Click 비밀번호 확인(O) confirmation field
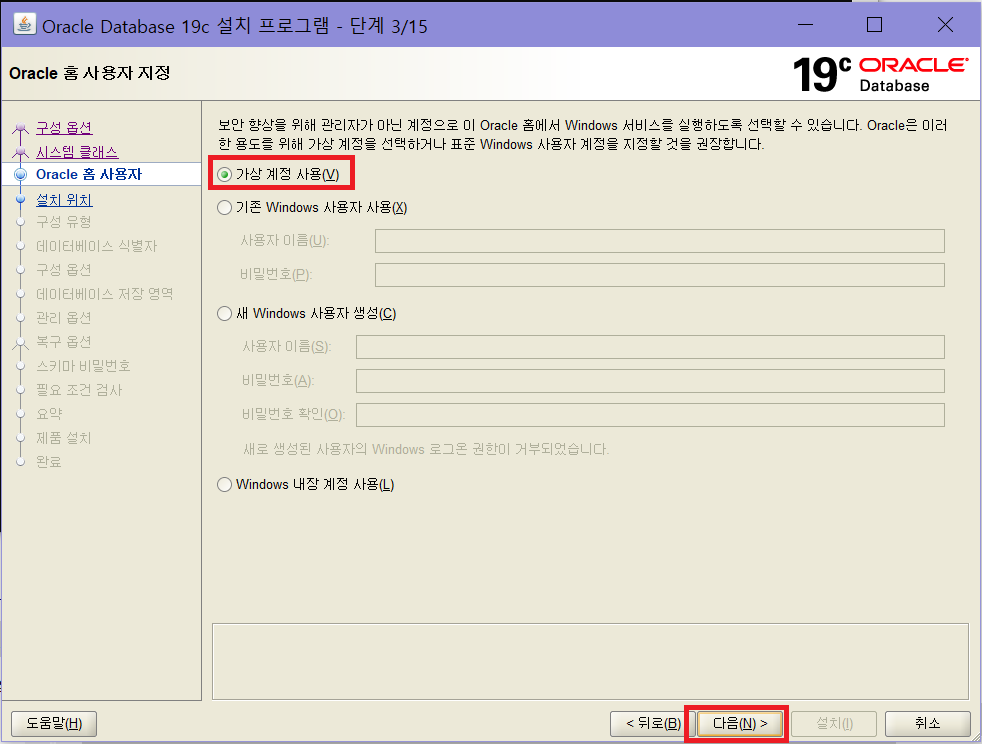This screenshot has height=744, width=982. click(x=650, y=415)
